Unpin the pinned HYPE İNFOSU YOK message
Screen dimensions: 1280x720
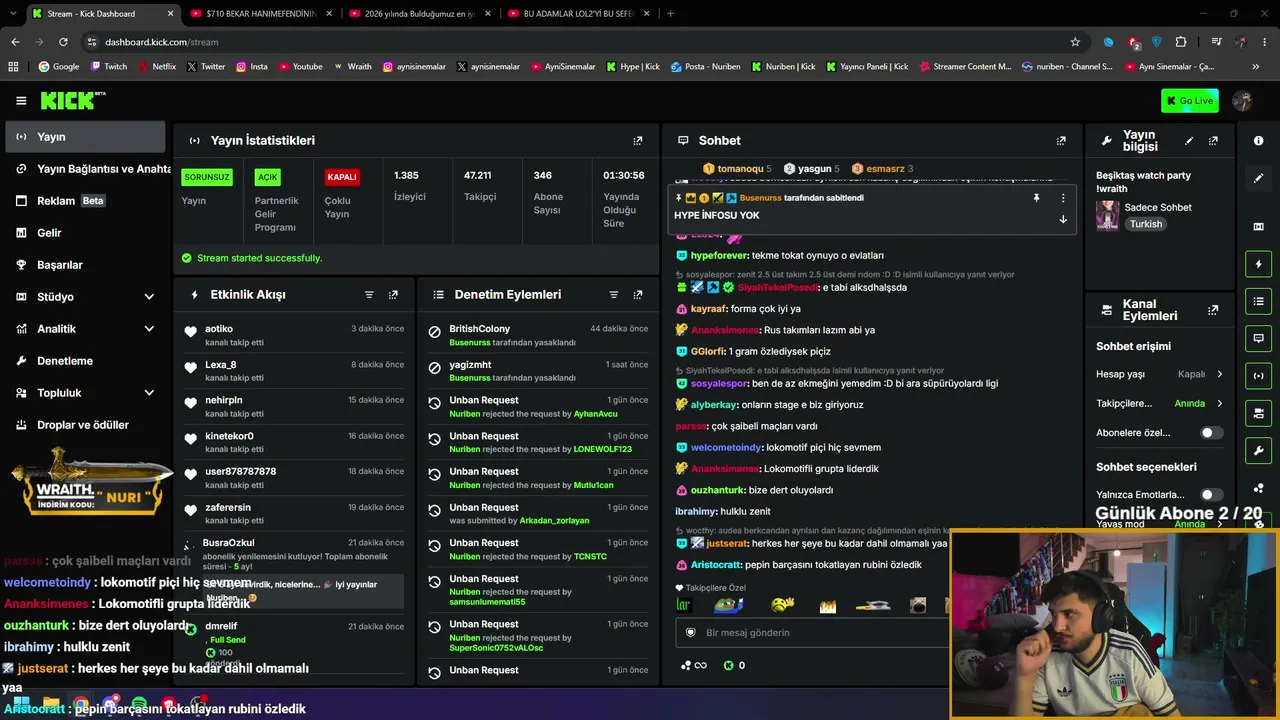point(1036,198)
